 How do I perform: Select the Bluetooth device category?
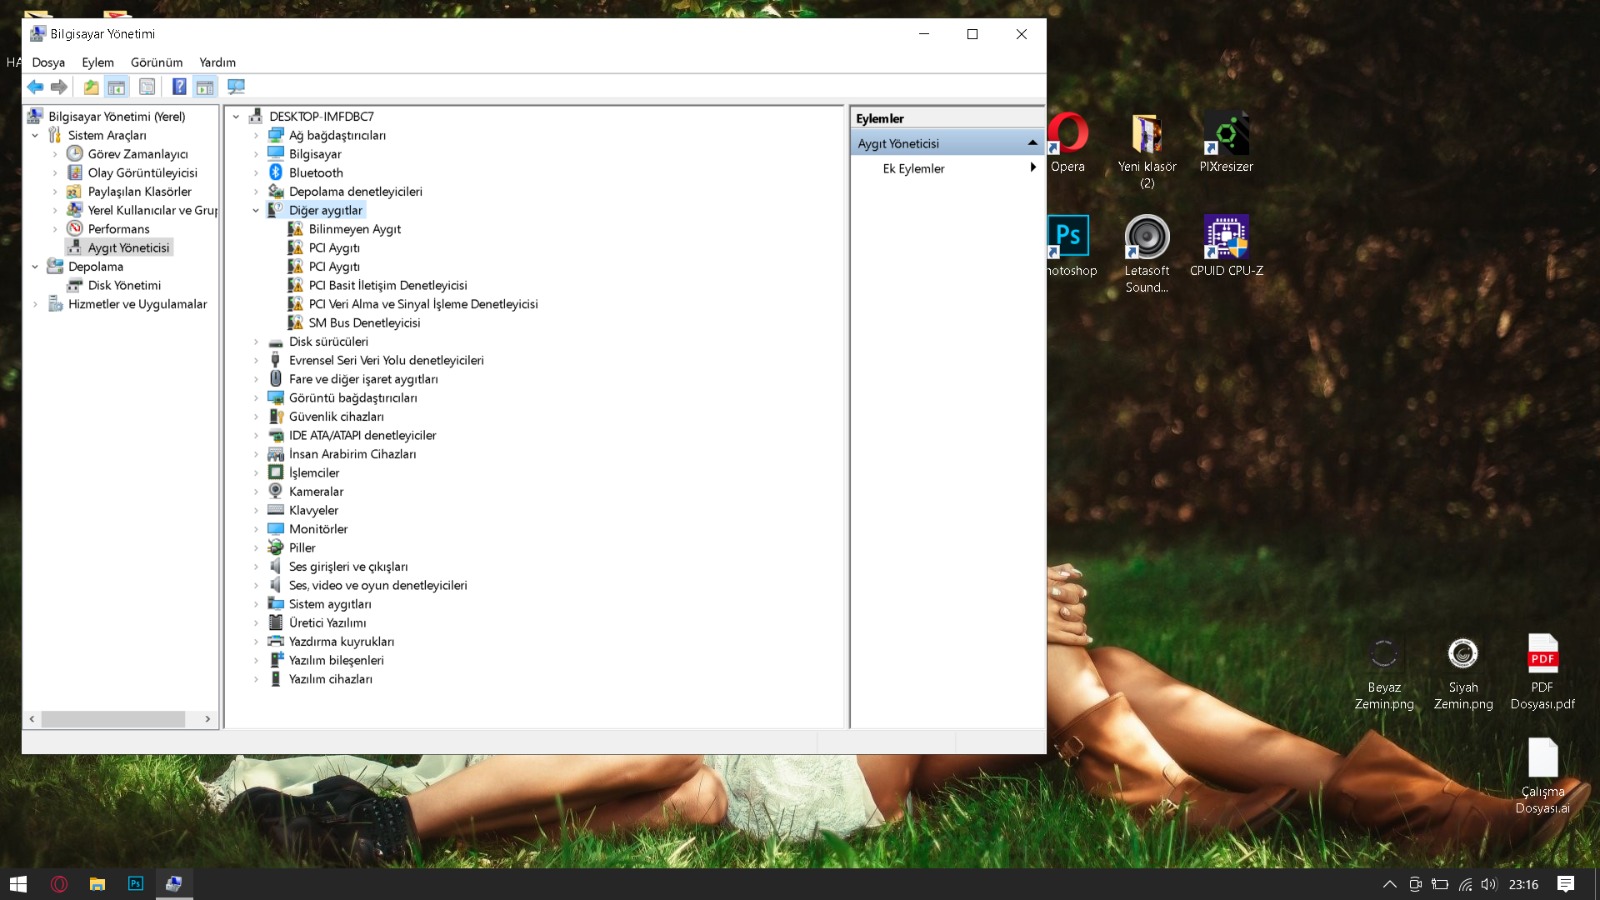[316, 173]
